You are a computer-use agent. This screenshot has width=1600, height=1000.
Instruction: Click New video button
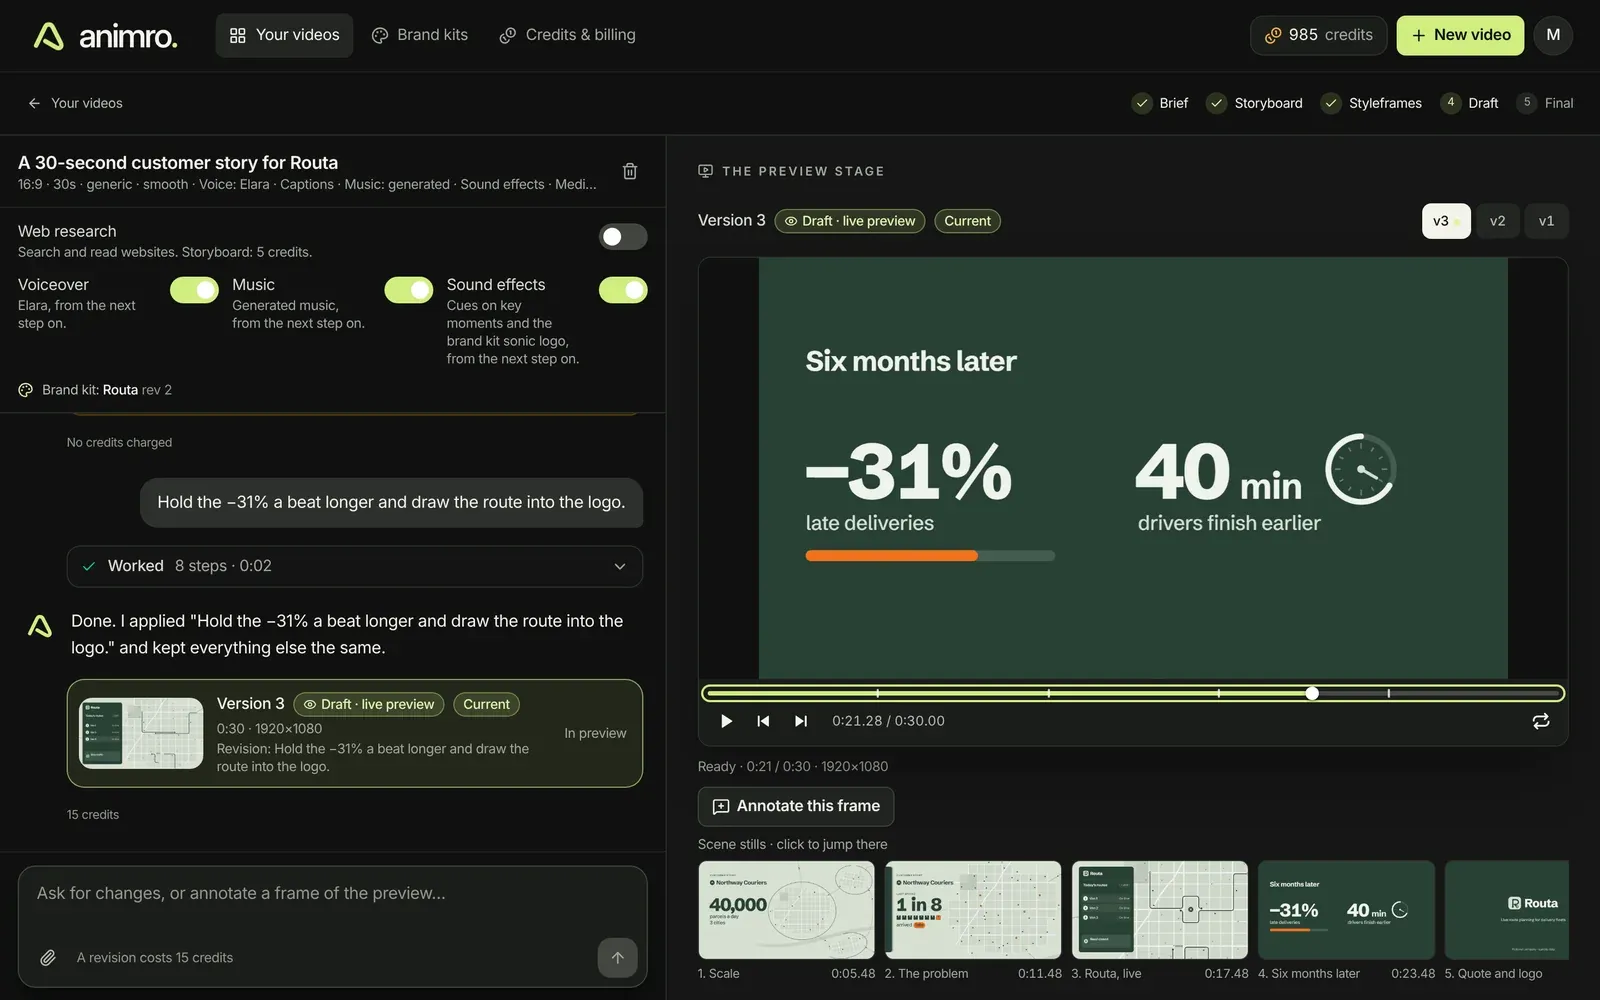(x=1460, y=35)
